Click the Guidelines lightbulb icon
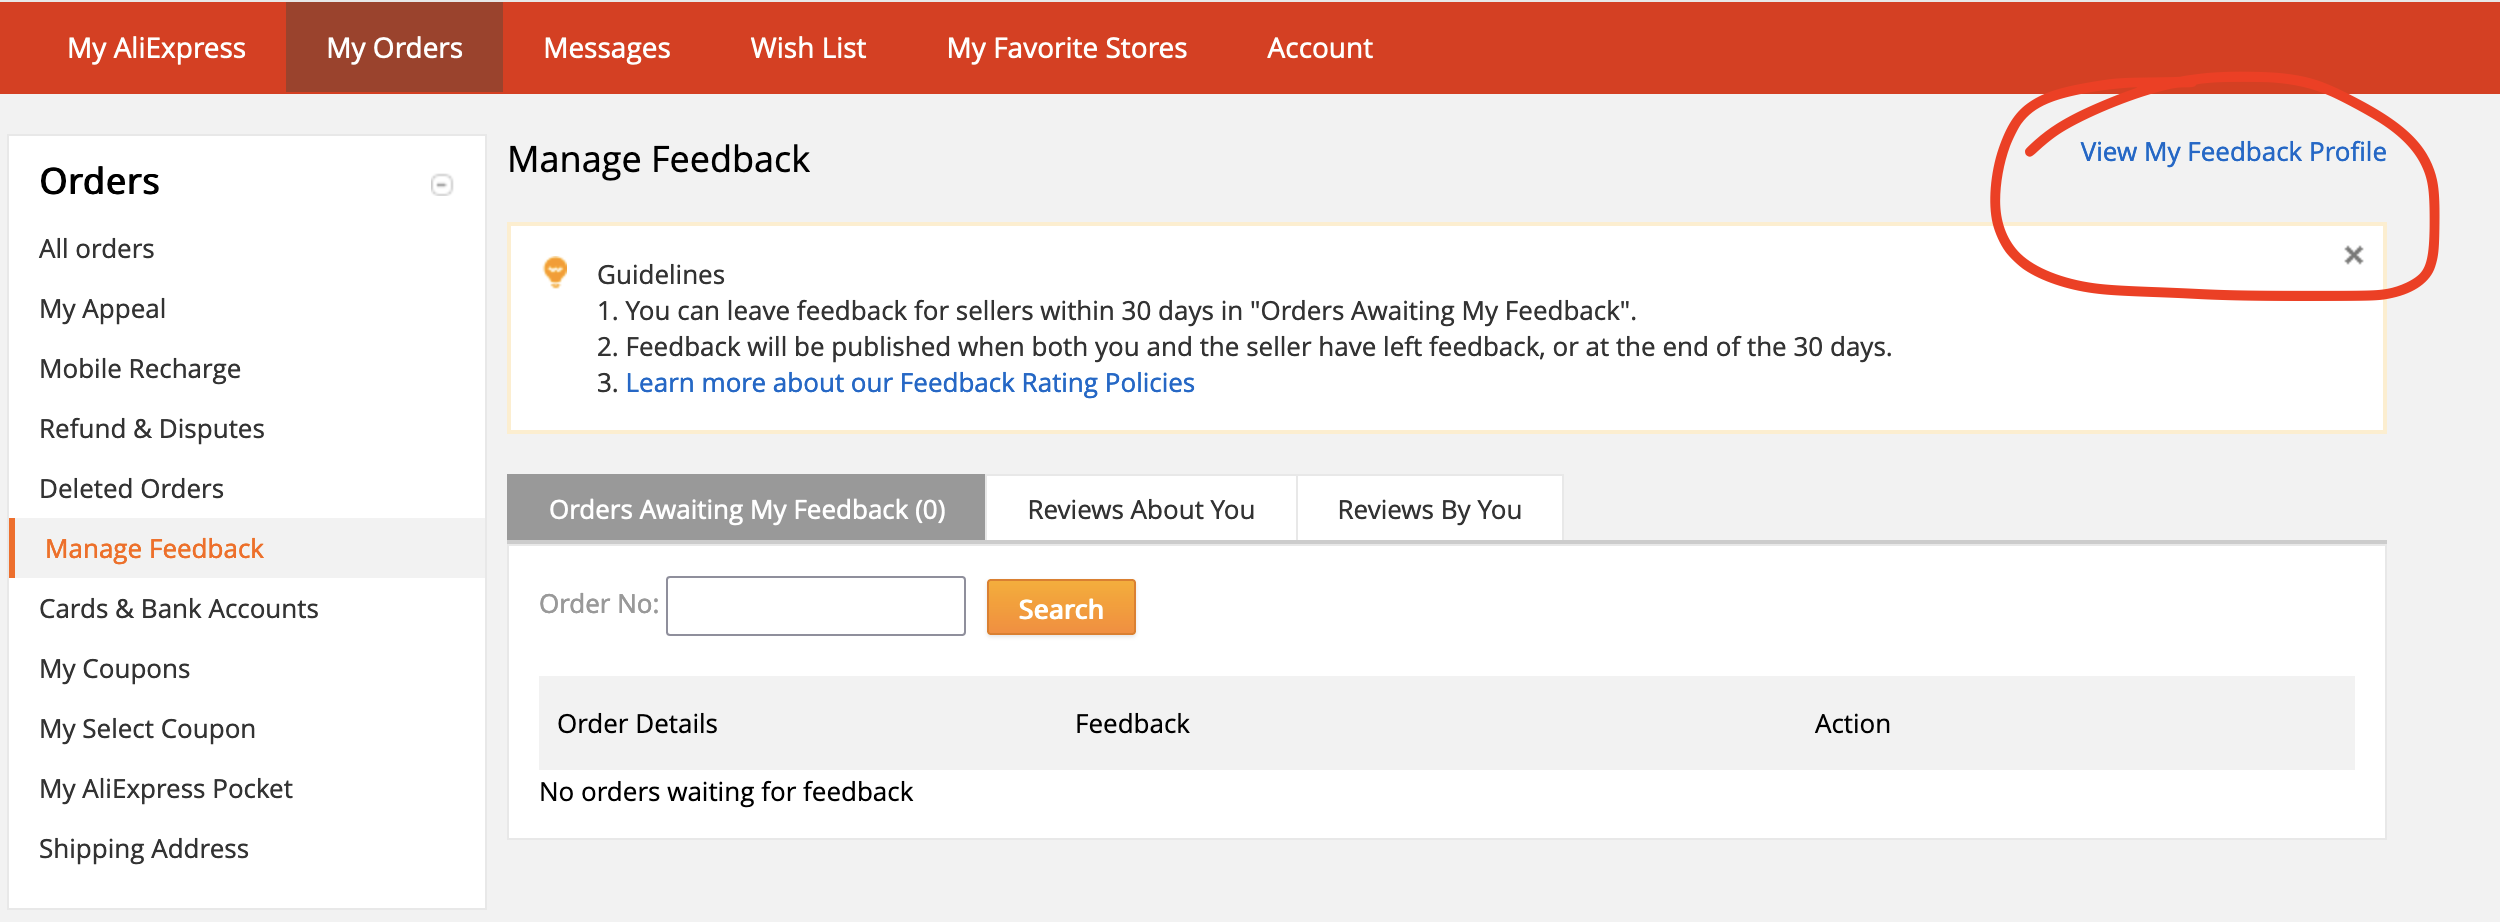2500x922 pixels. pos(555,272)
